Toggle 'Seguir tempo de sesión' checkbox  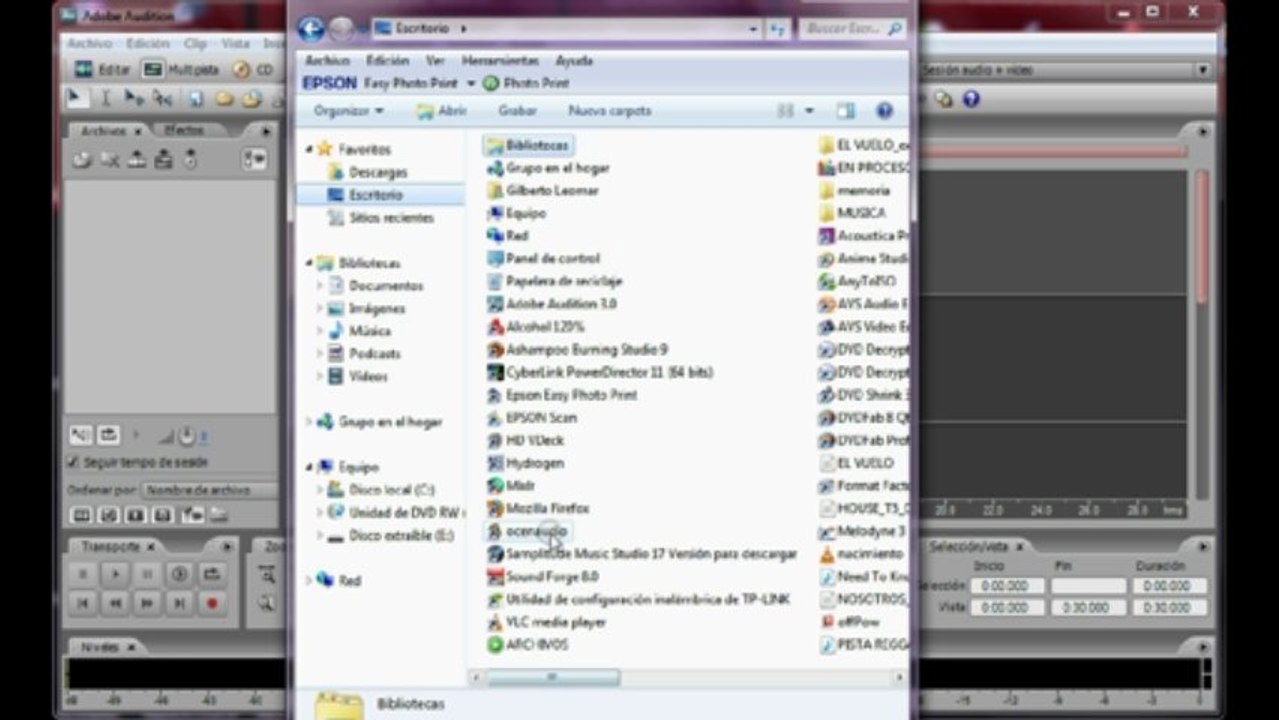[73, 462]
